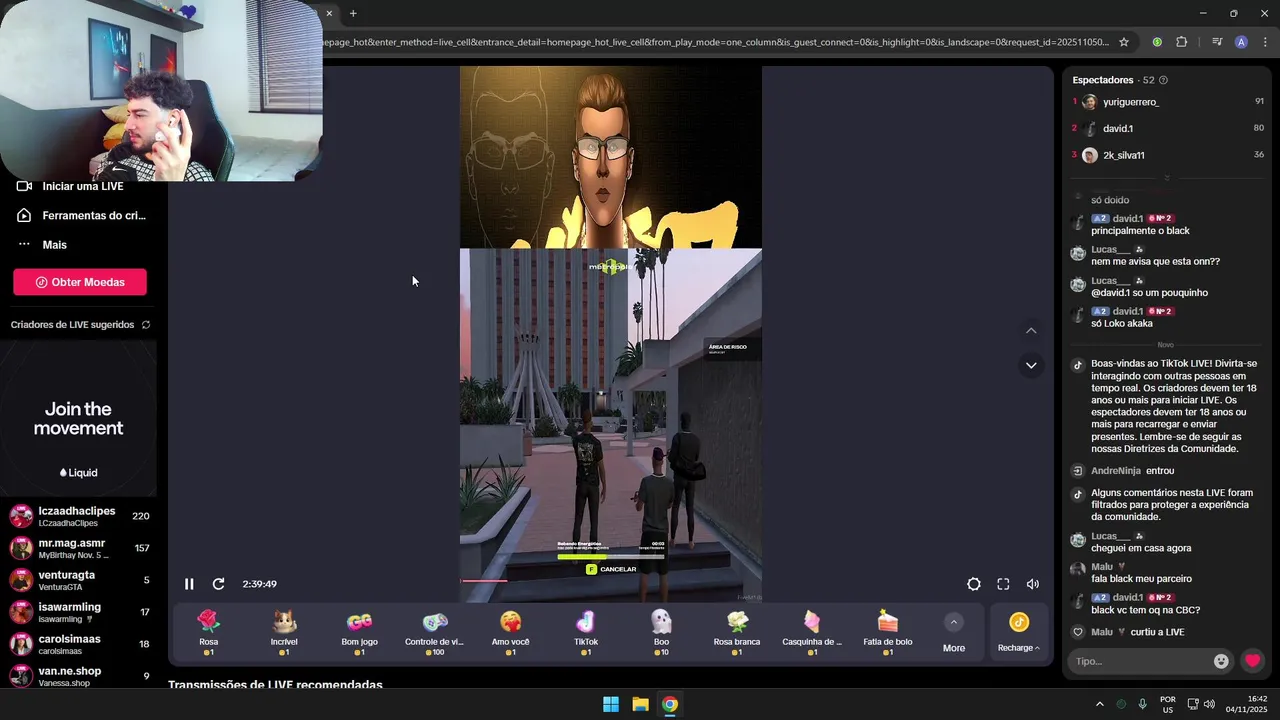Click the Obter Moedas button

[x=80, y=282]
